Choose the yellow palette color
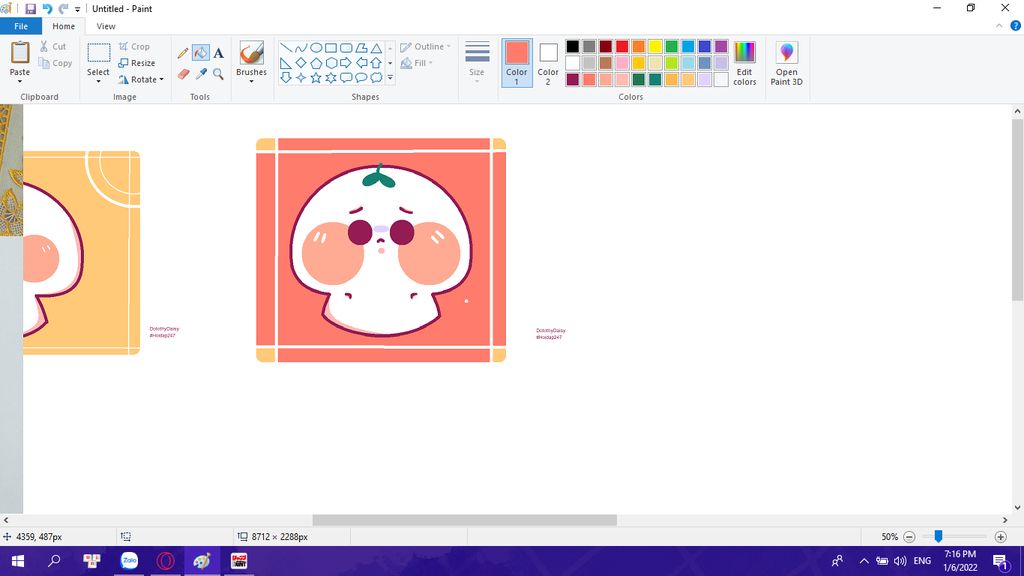1024x576 pixels. point(655,46)
